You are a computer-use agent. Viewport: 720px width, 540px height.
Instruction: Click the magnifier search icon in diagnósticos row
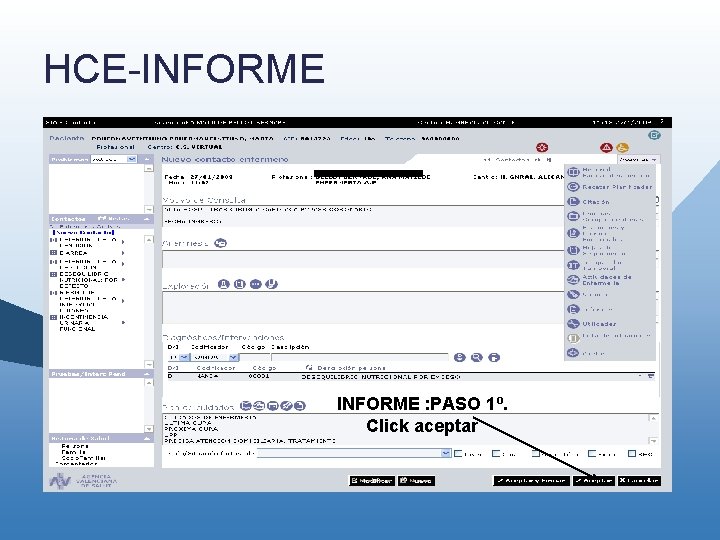(x=477, y=357)
